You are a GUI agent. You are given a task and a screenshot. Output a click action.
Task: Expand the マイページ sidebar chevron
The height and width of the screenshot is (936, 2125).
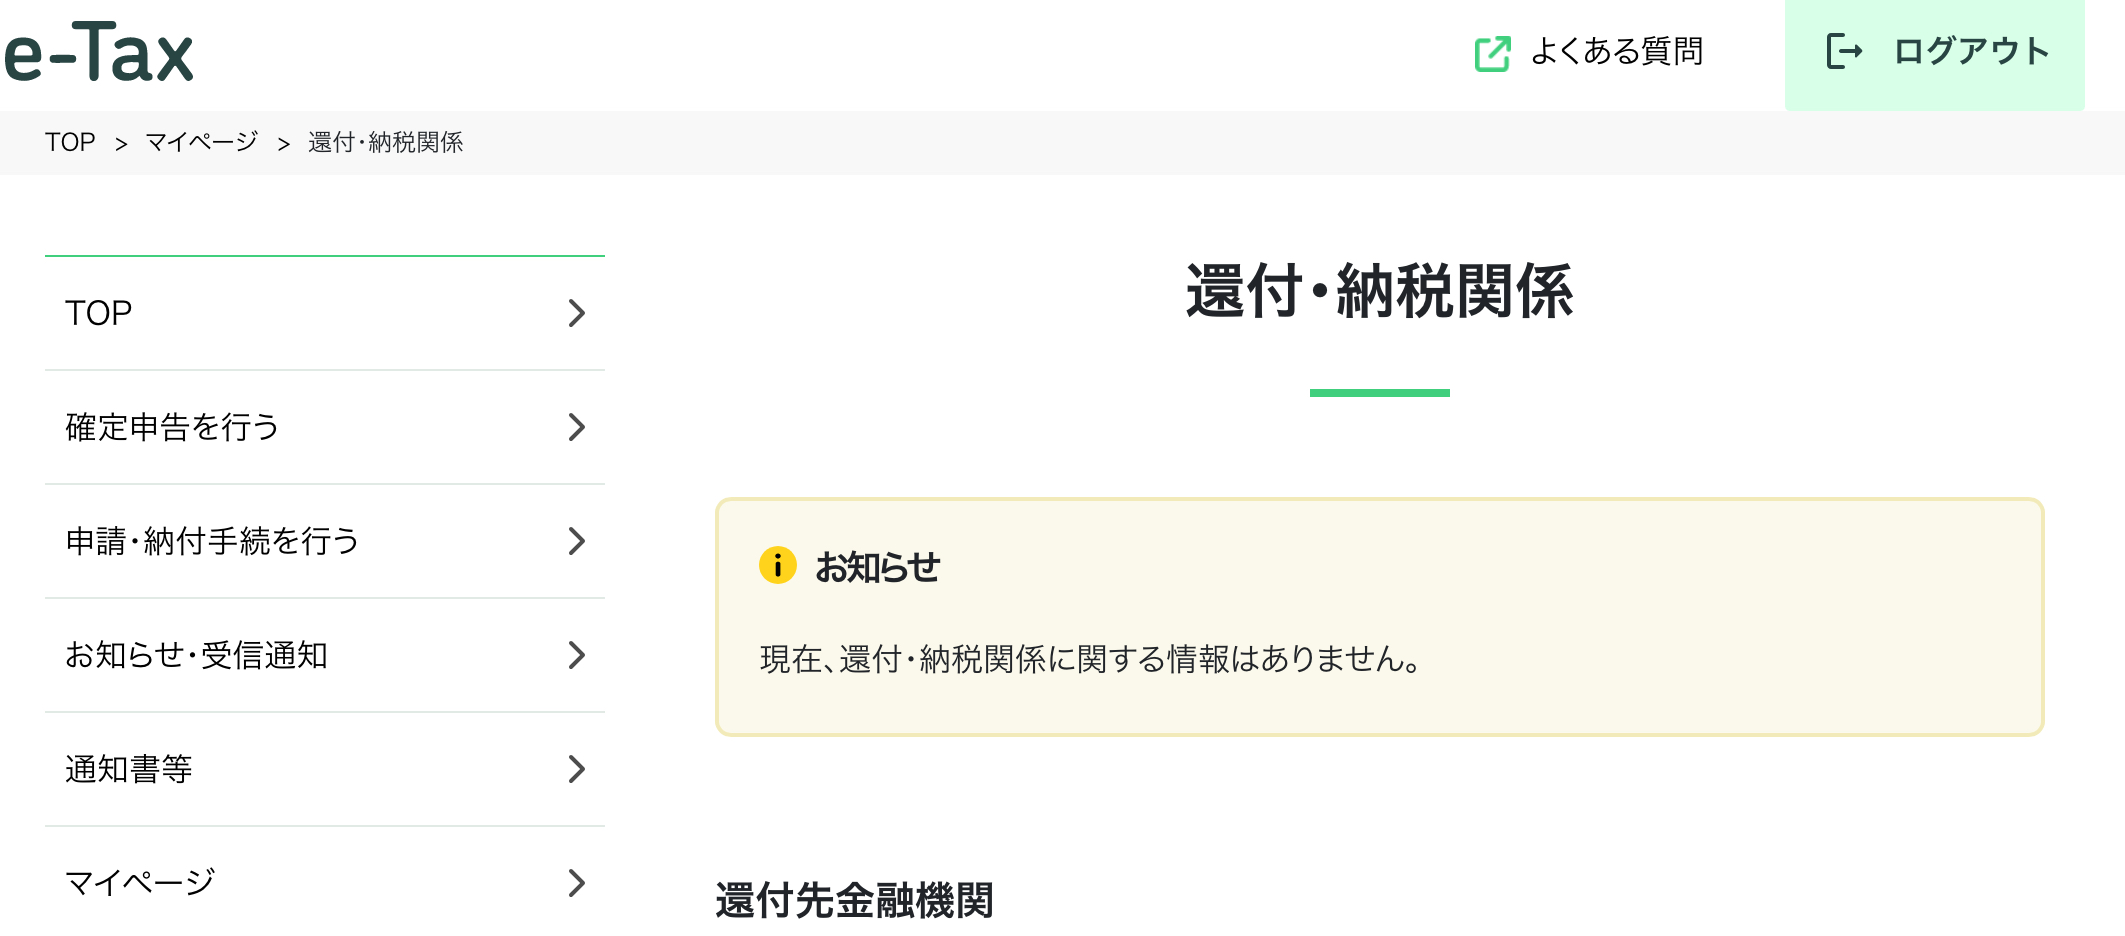click(x=576, y=883)
